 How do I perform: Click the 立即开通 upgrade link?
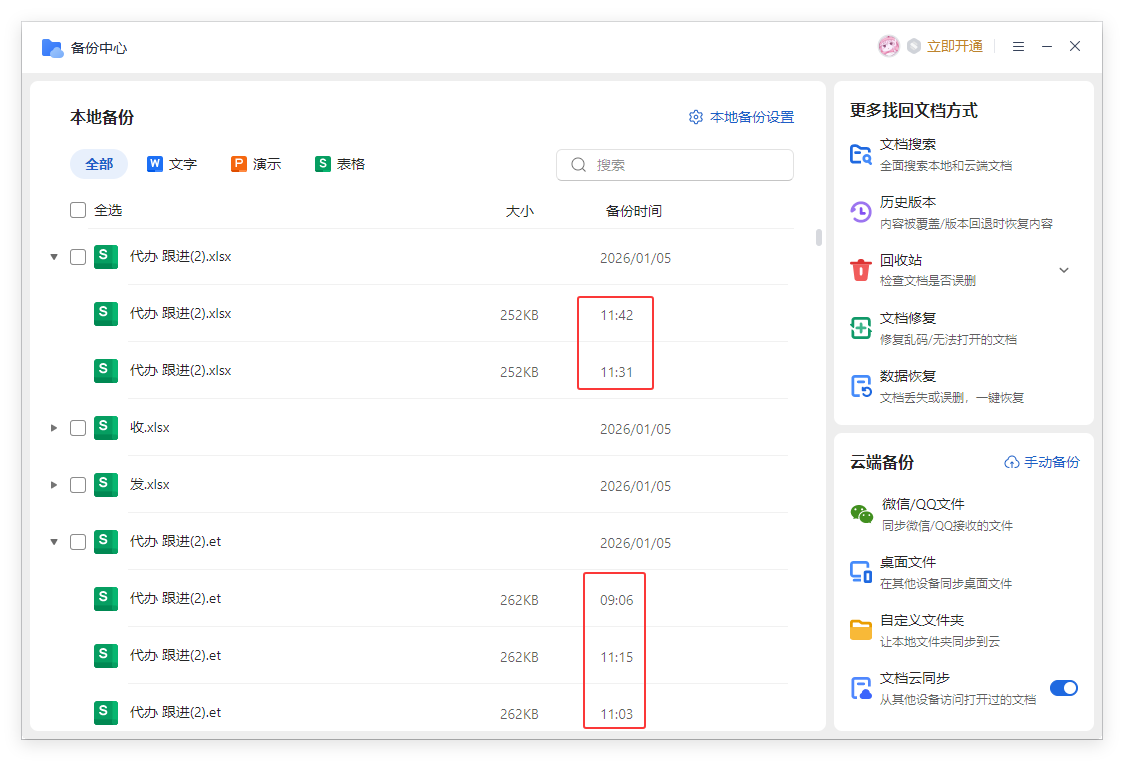coord(957,46)
